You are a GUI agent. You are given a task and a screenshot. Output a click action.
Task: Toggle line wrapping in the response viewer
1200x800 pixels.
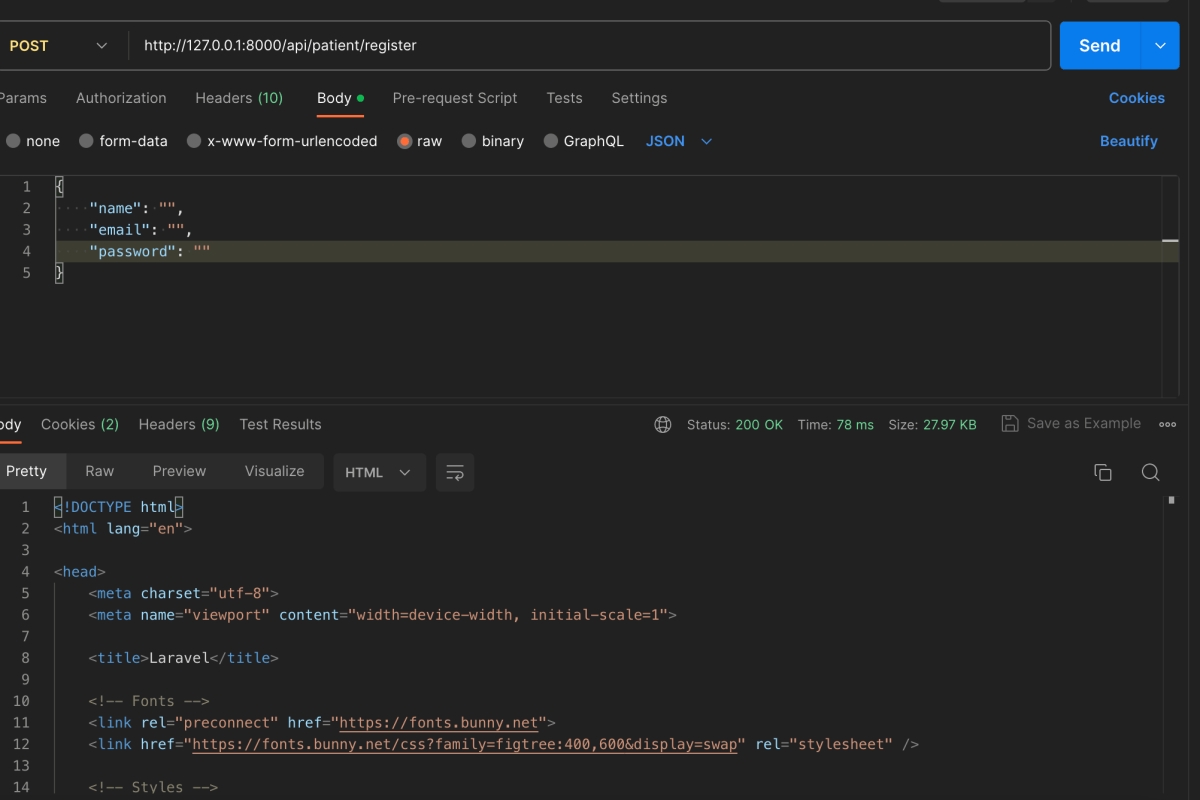click(x=455, y=472)
